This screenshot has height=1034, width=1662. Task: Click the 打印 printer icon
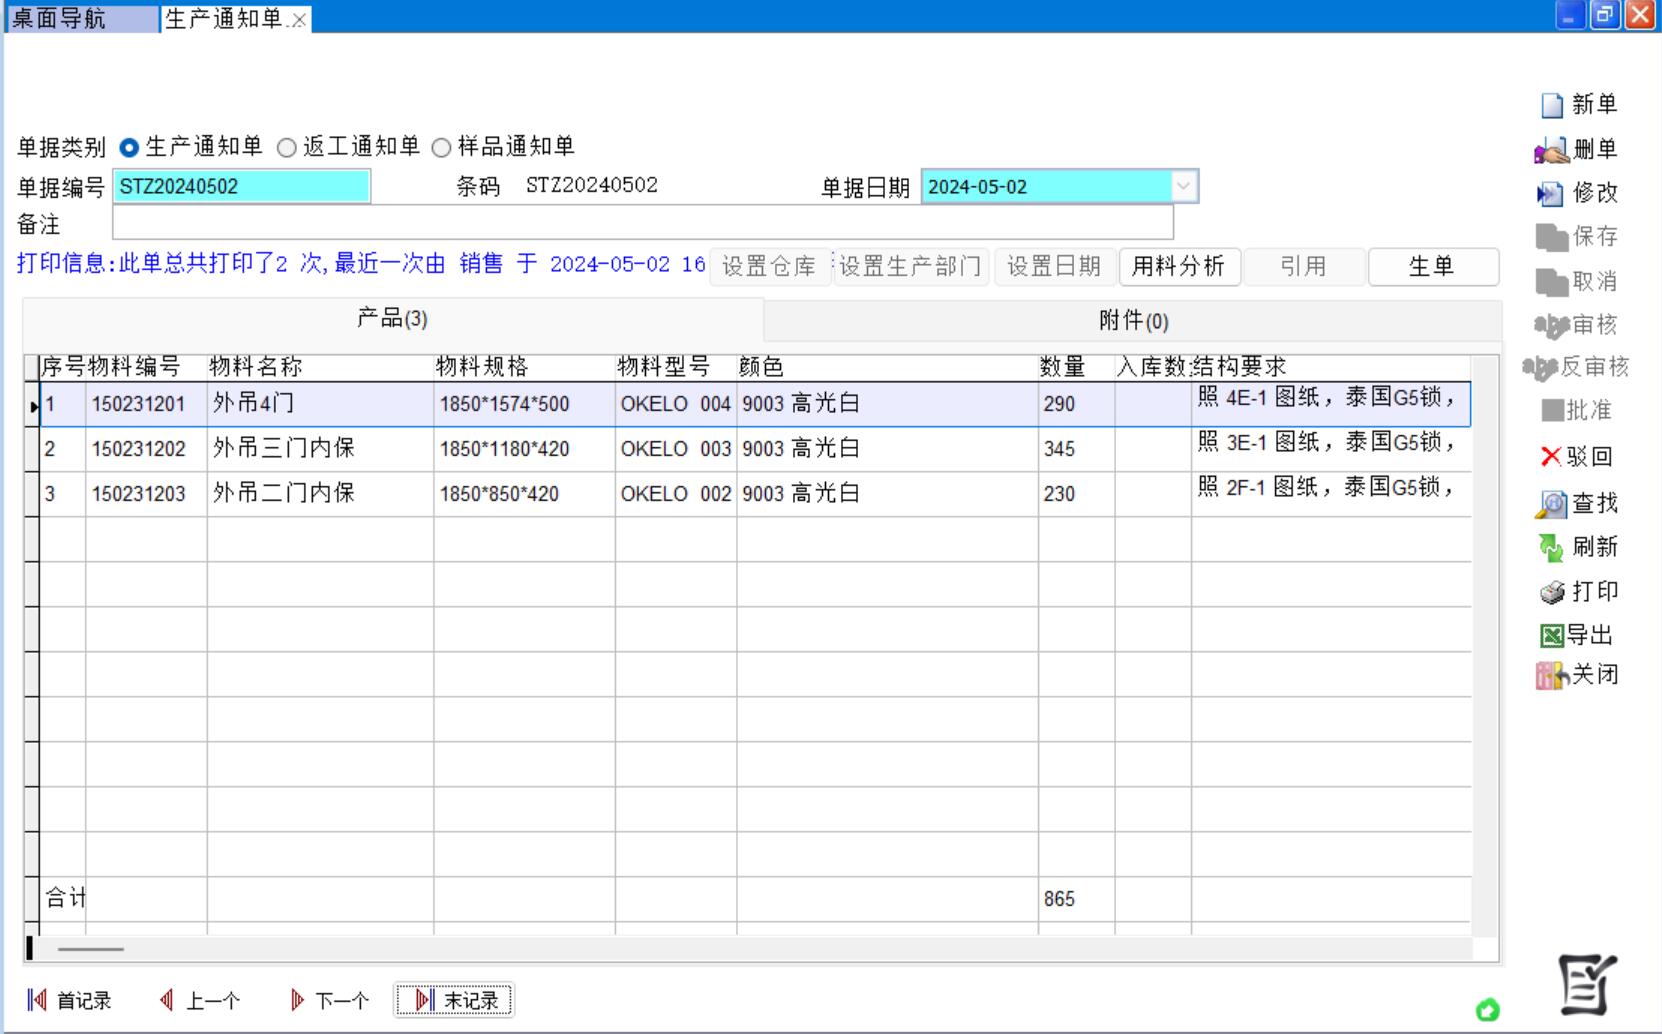pyautogui.click(x=1552, y=592)
